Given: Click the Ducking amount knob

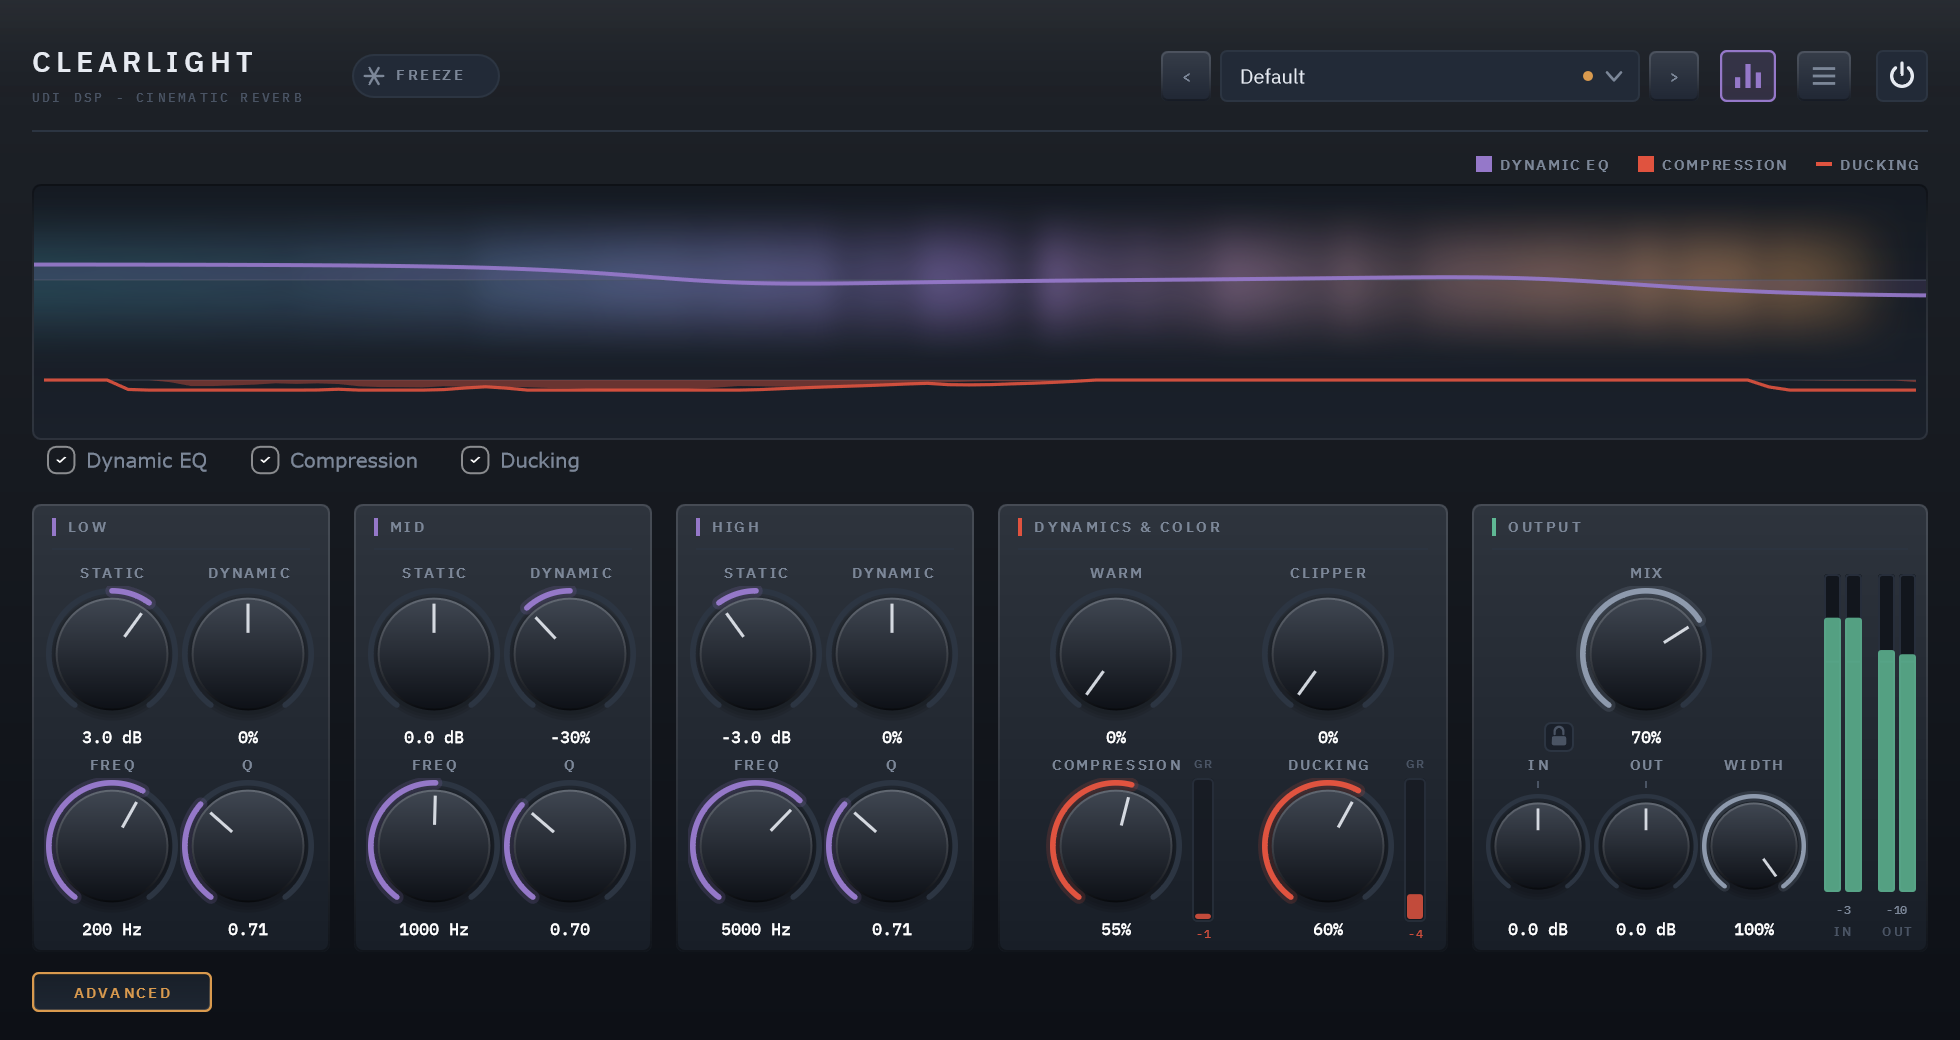Looking at the screenshot, I should click(x=1328, y=846).
